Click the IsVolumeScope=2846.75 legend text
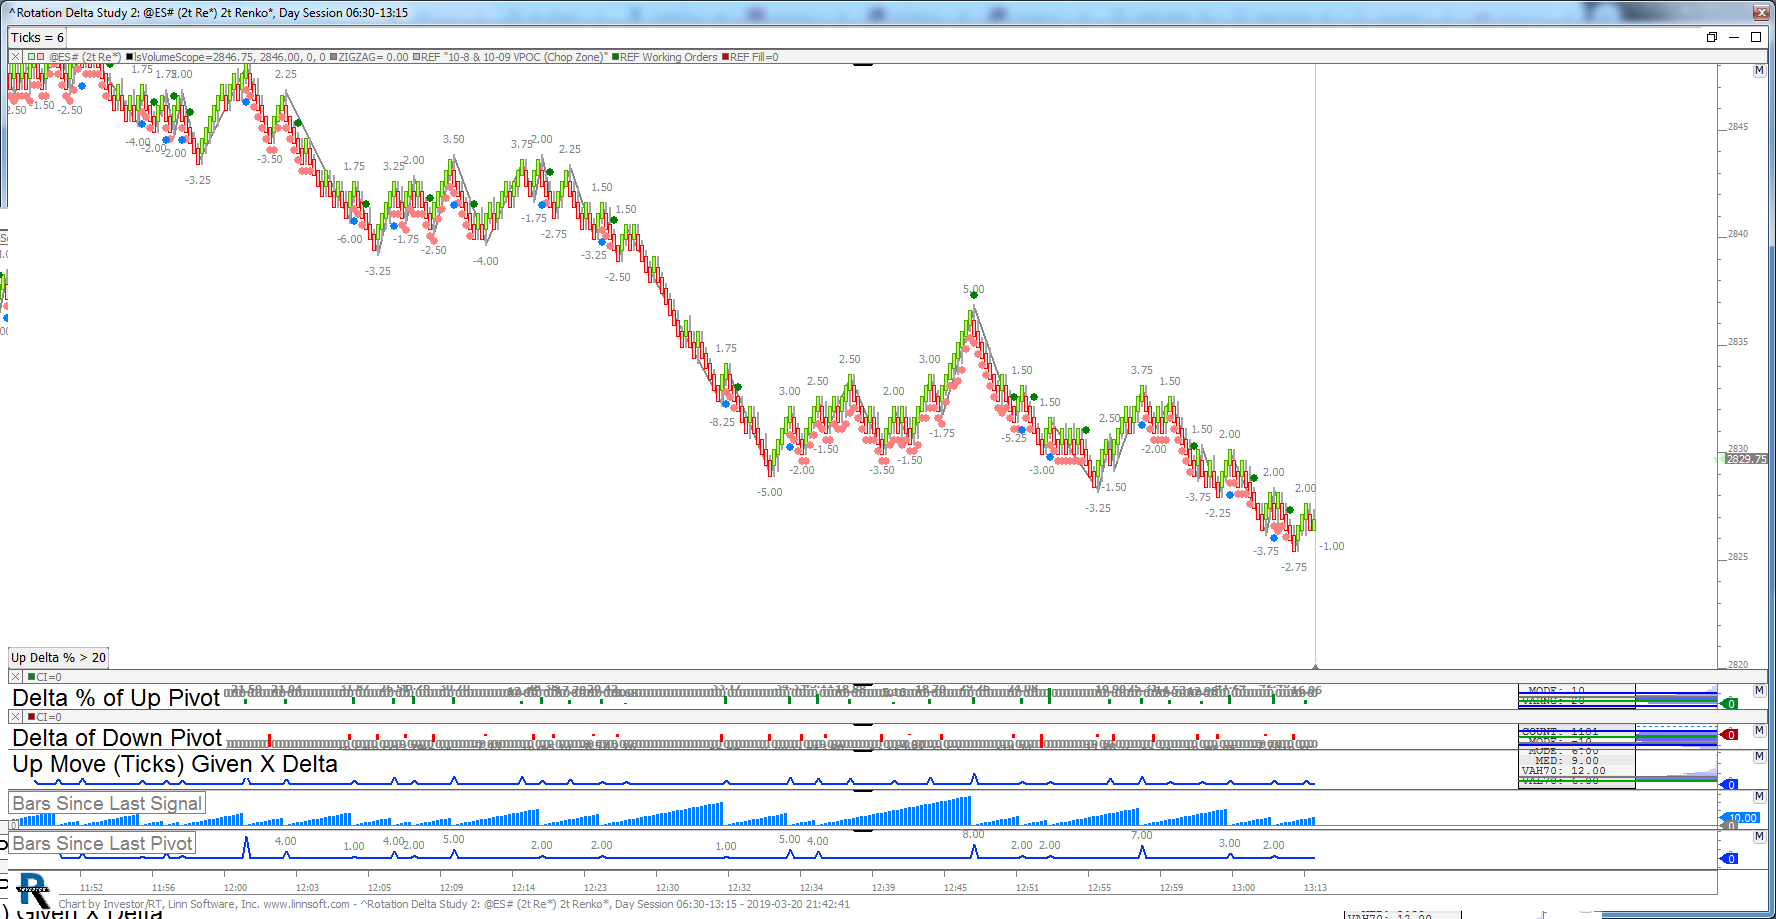Image resolution: width=1776 pixels, height=919 pixels. click(230, 57)
